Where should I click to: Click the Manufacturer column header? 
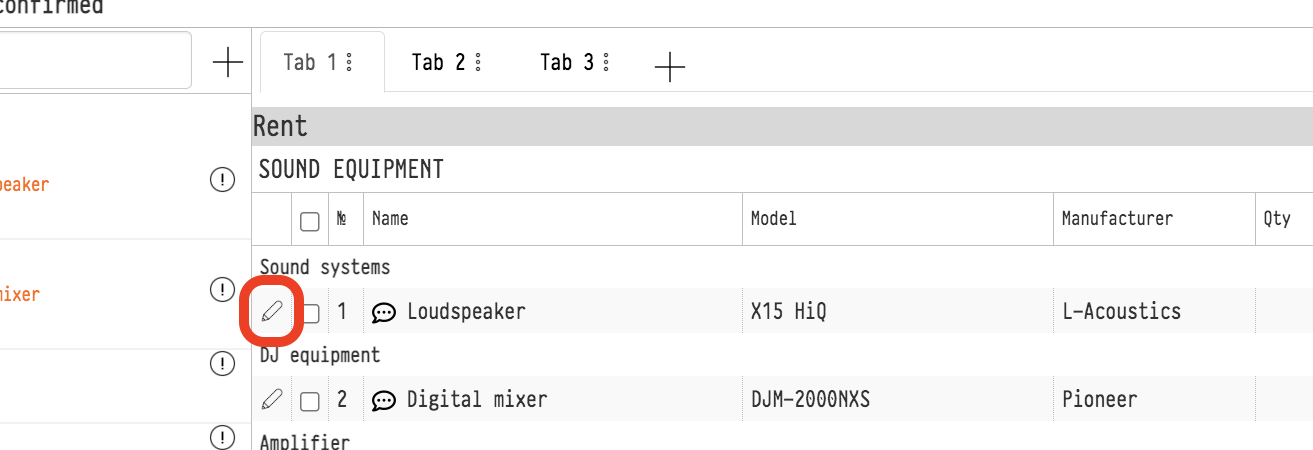pyautogui.click(x=1116, y=219)
